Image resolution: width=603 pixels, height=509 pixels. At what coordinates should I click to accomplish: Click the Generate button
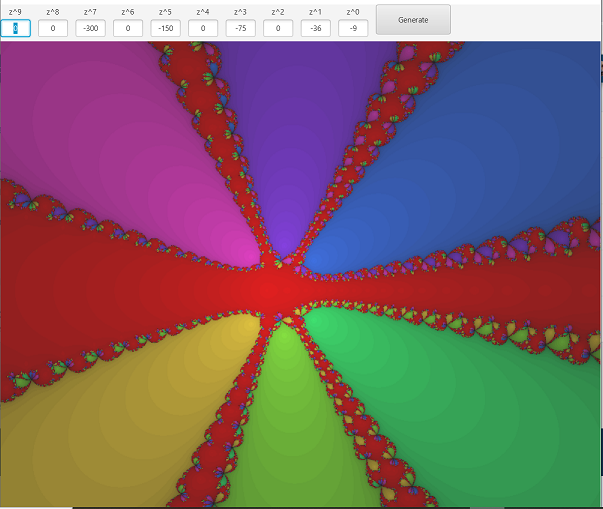[x=413, y=20]
